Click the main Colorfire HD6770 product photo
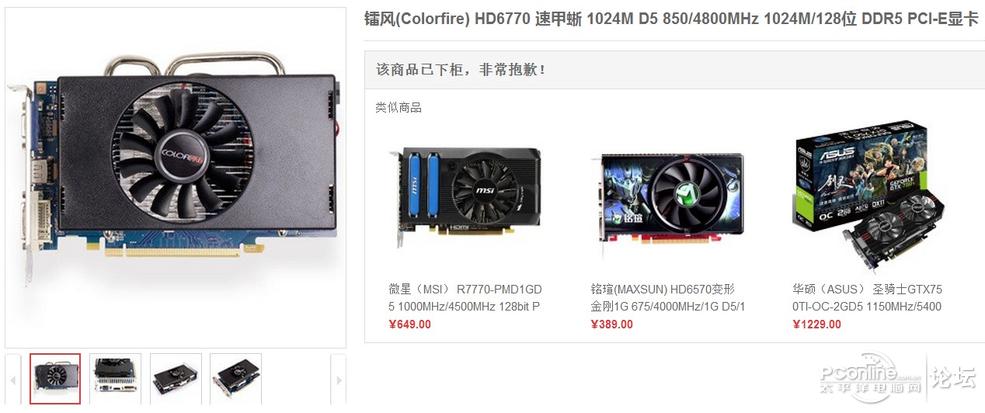The image size is (985, 413). click(x=175, y=177)
